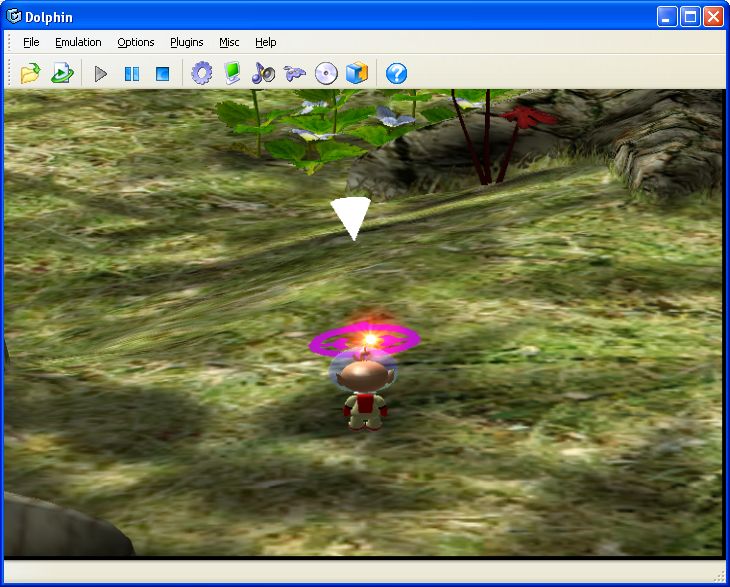Close the Dolphin window
This screenshot has width=730, height=587.
click(x=713, y=17)
